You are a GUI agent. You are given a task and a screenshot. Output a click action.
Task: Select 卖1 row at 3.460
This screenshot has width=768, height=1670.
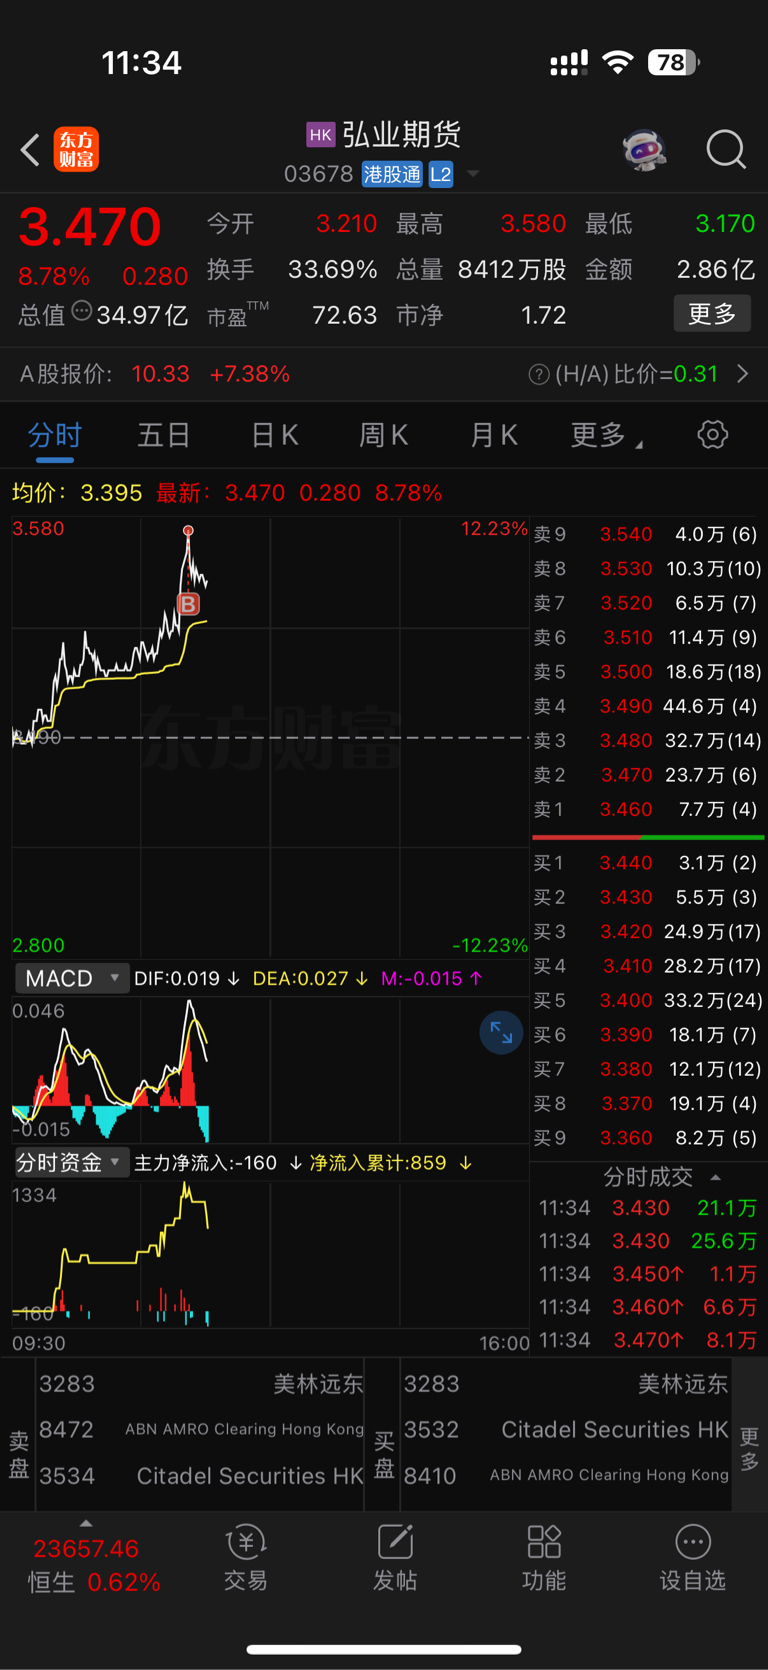647,809
